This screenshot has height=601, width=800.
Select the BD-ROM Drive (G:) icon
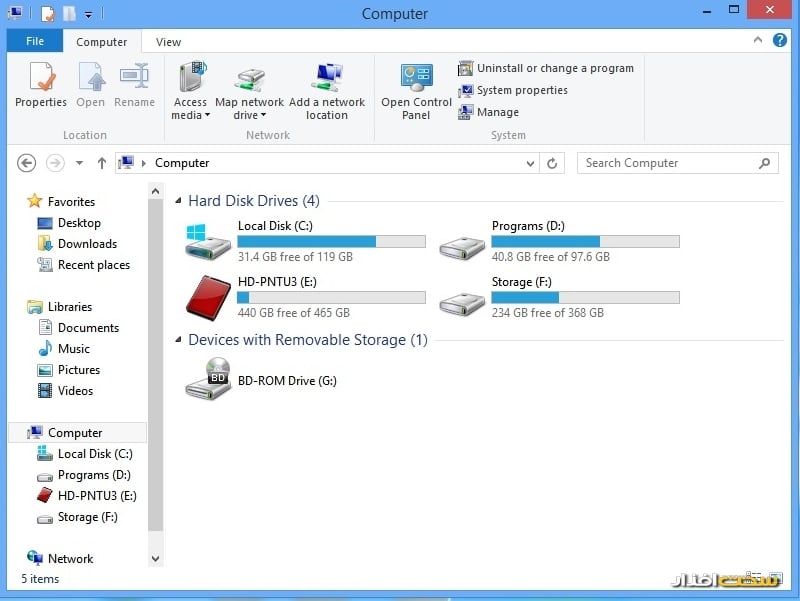point(208,380)
